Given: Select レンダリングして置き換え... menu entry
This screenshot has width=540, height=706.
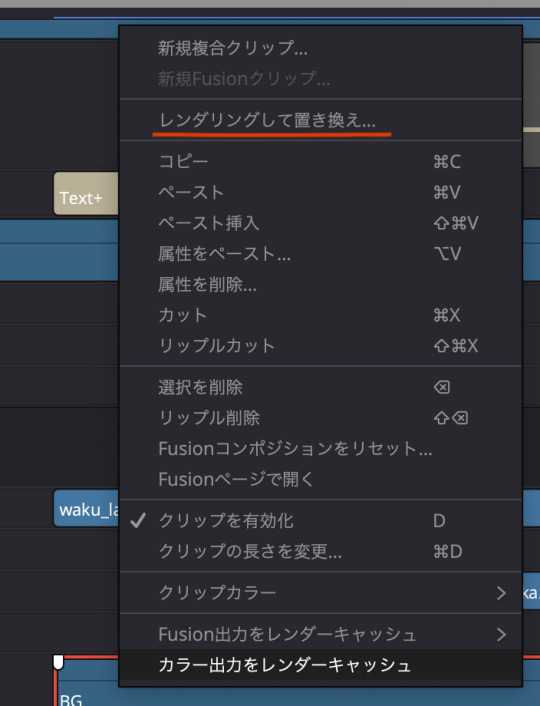Looking at the screenshot, I should coord(320,120).
